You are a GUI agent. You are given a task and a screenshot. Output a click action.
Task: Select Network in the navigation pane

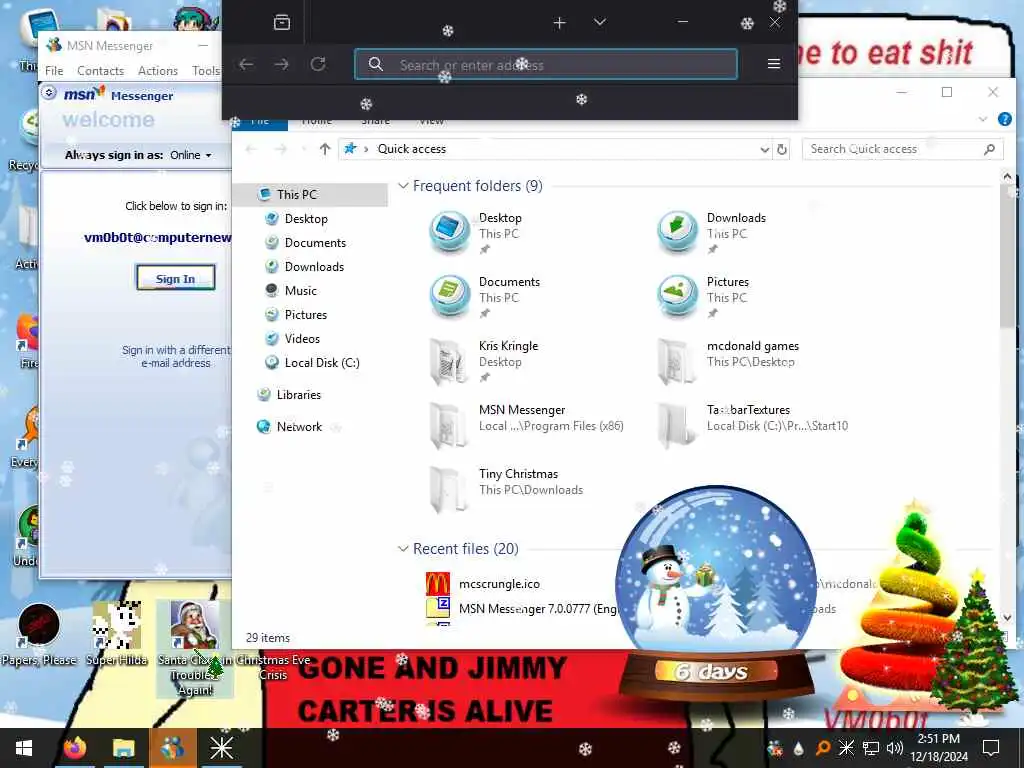[299, 426]
